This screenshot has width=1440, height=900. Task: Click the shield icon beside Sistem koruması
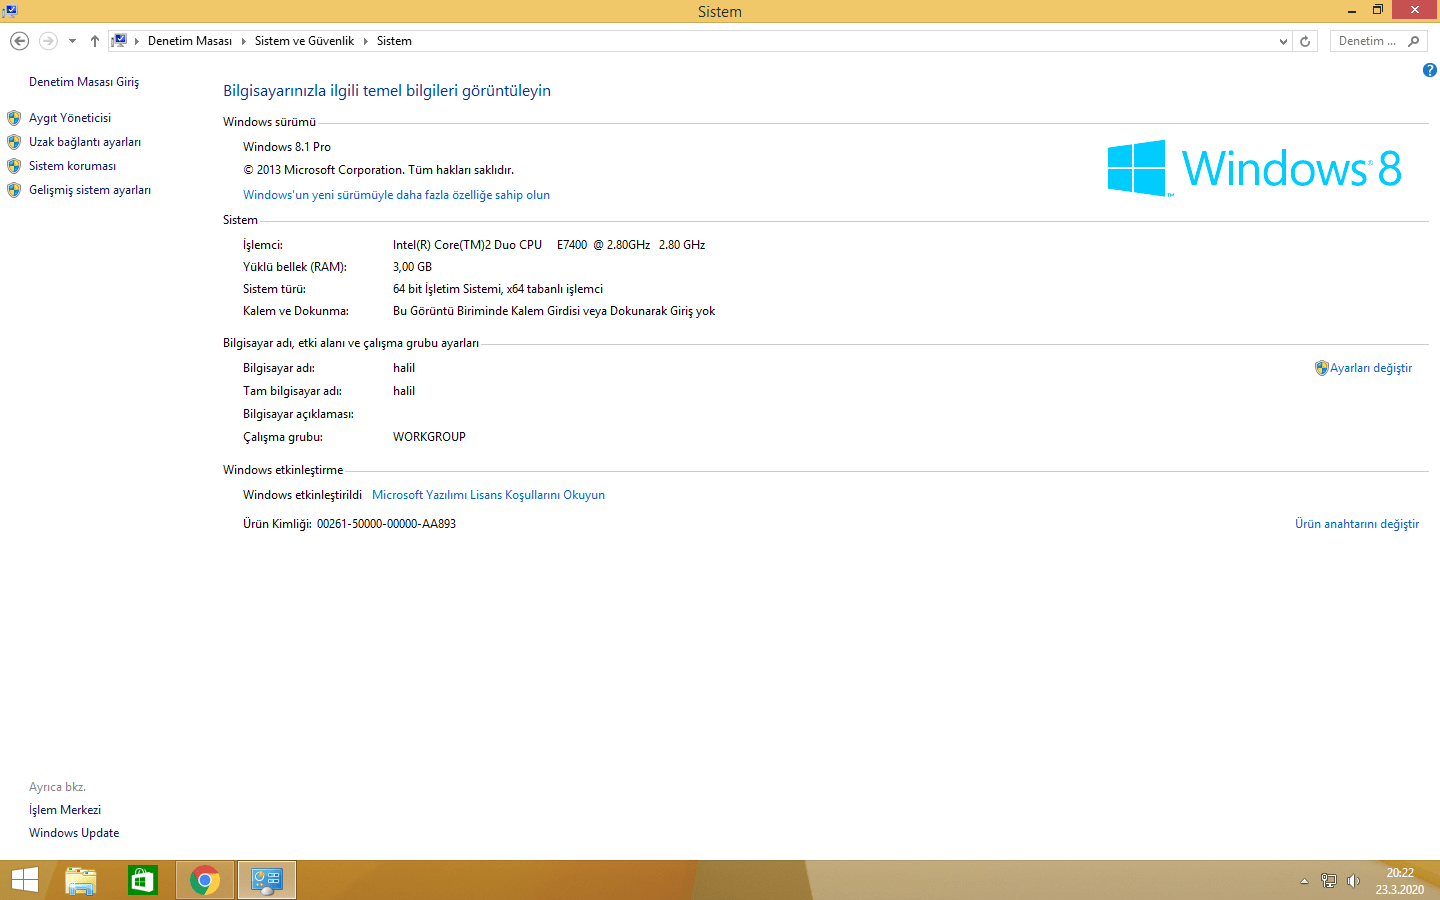click(14, 166)
